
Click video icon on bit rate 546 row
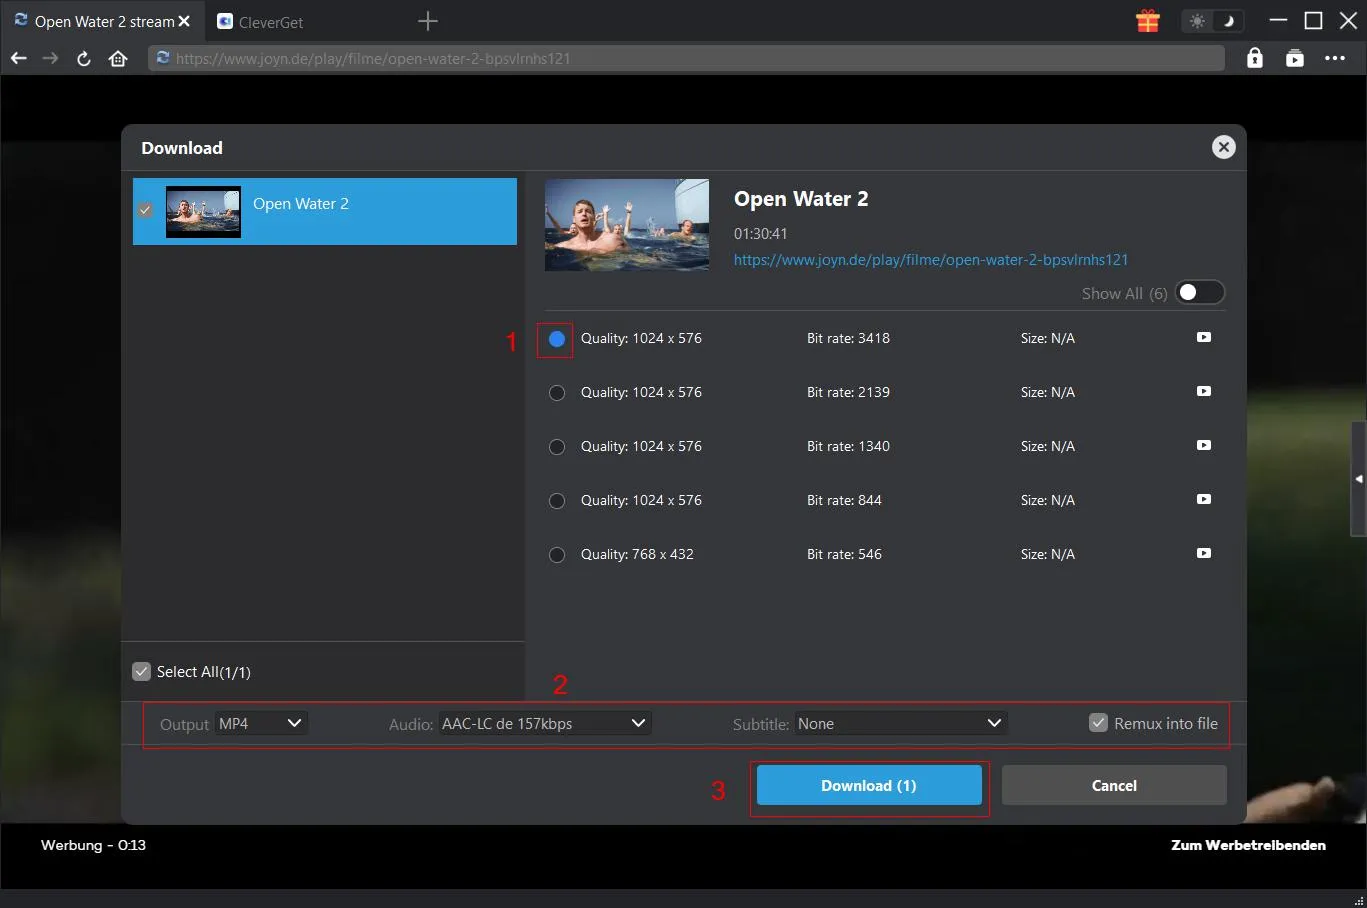pyautogui.click(x=1203, y=554)
